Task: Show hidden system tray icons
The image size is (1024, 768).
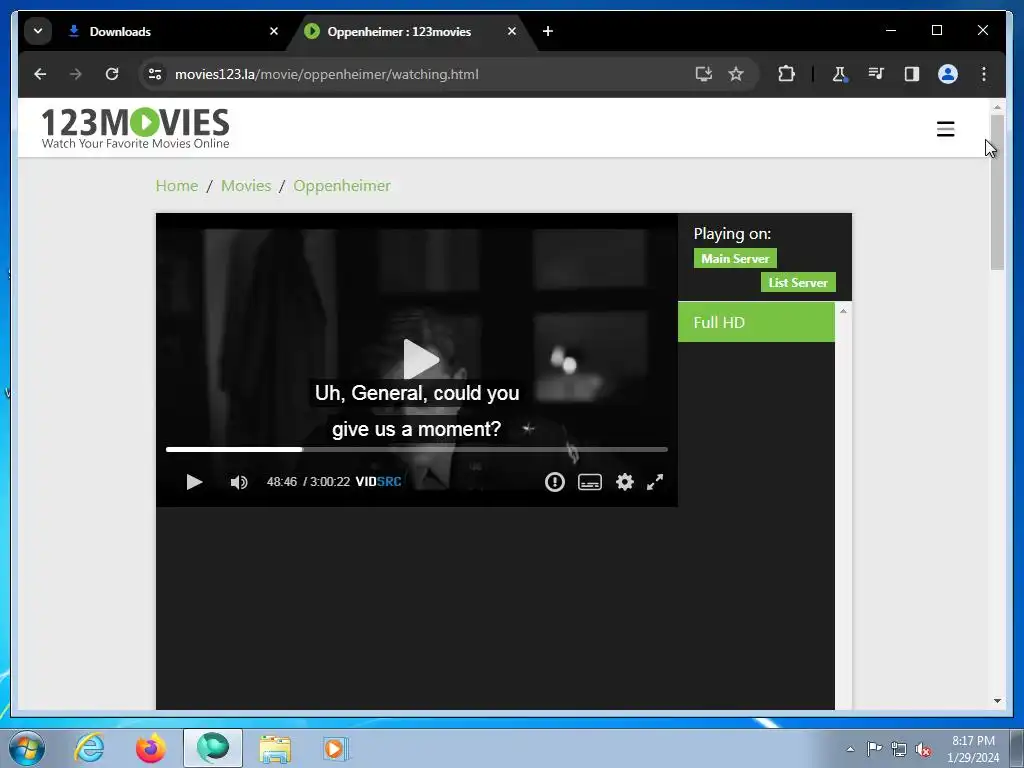Action: pos(850,749)
